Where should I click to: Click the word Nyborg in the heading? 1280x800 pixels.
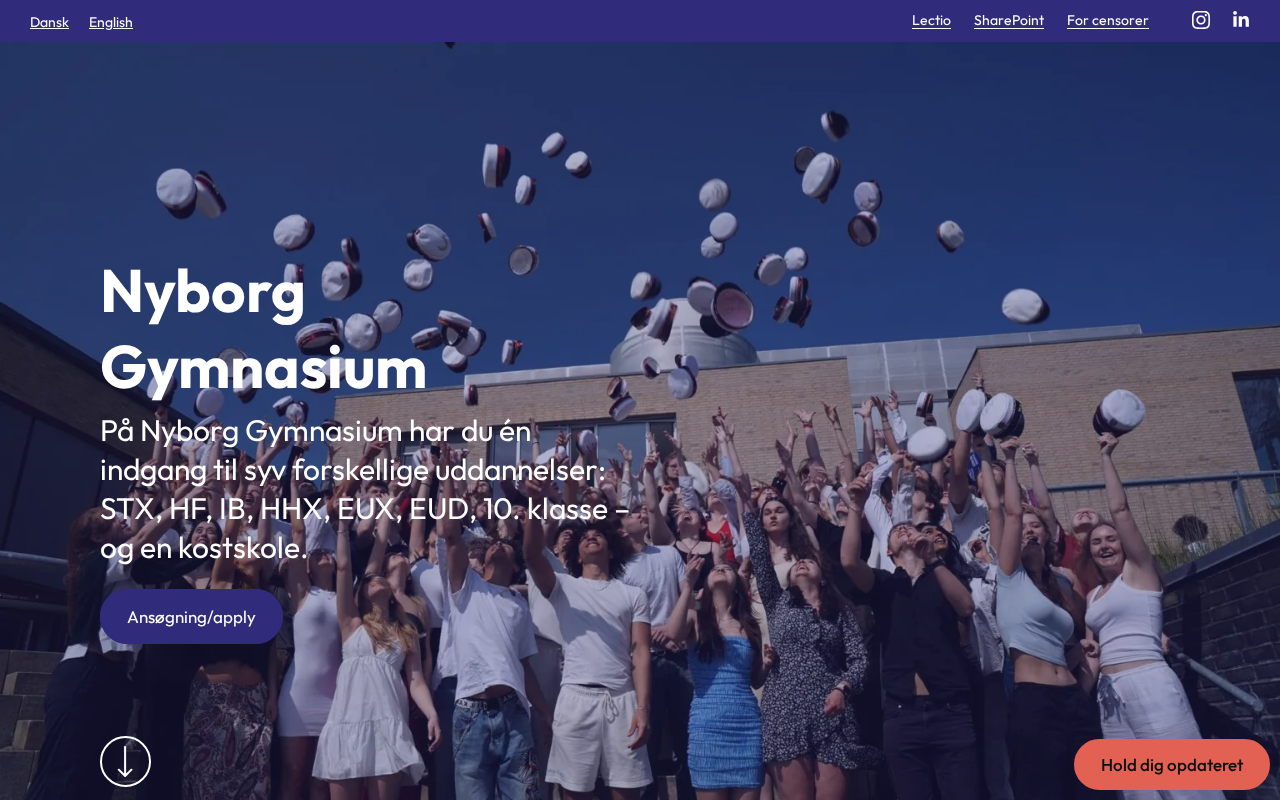coord(203,291)
